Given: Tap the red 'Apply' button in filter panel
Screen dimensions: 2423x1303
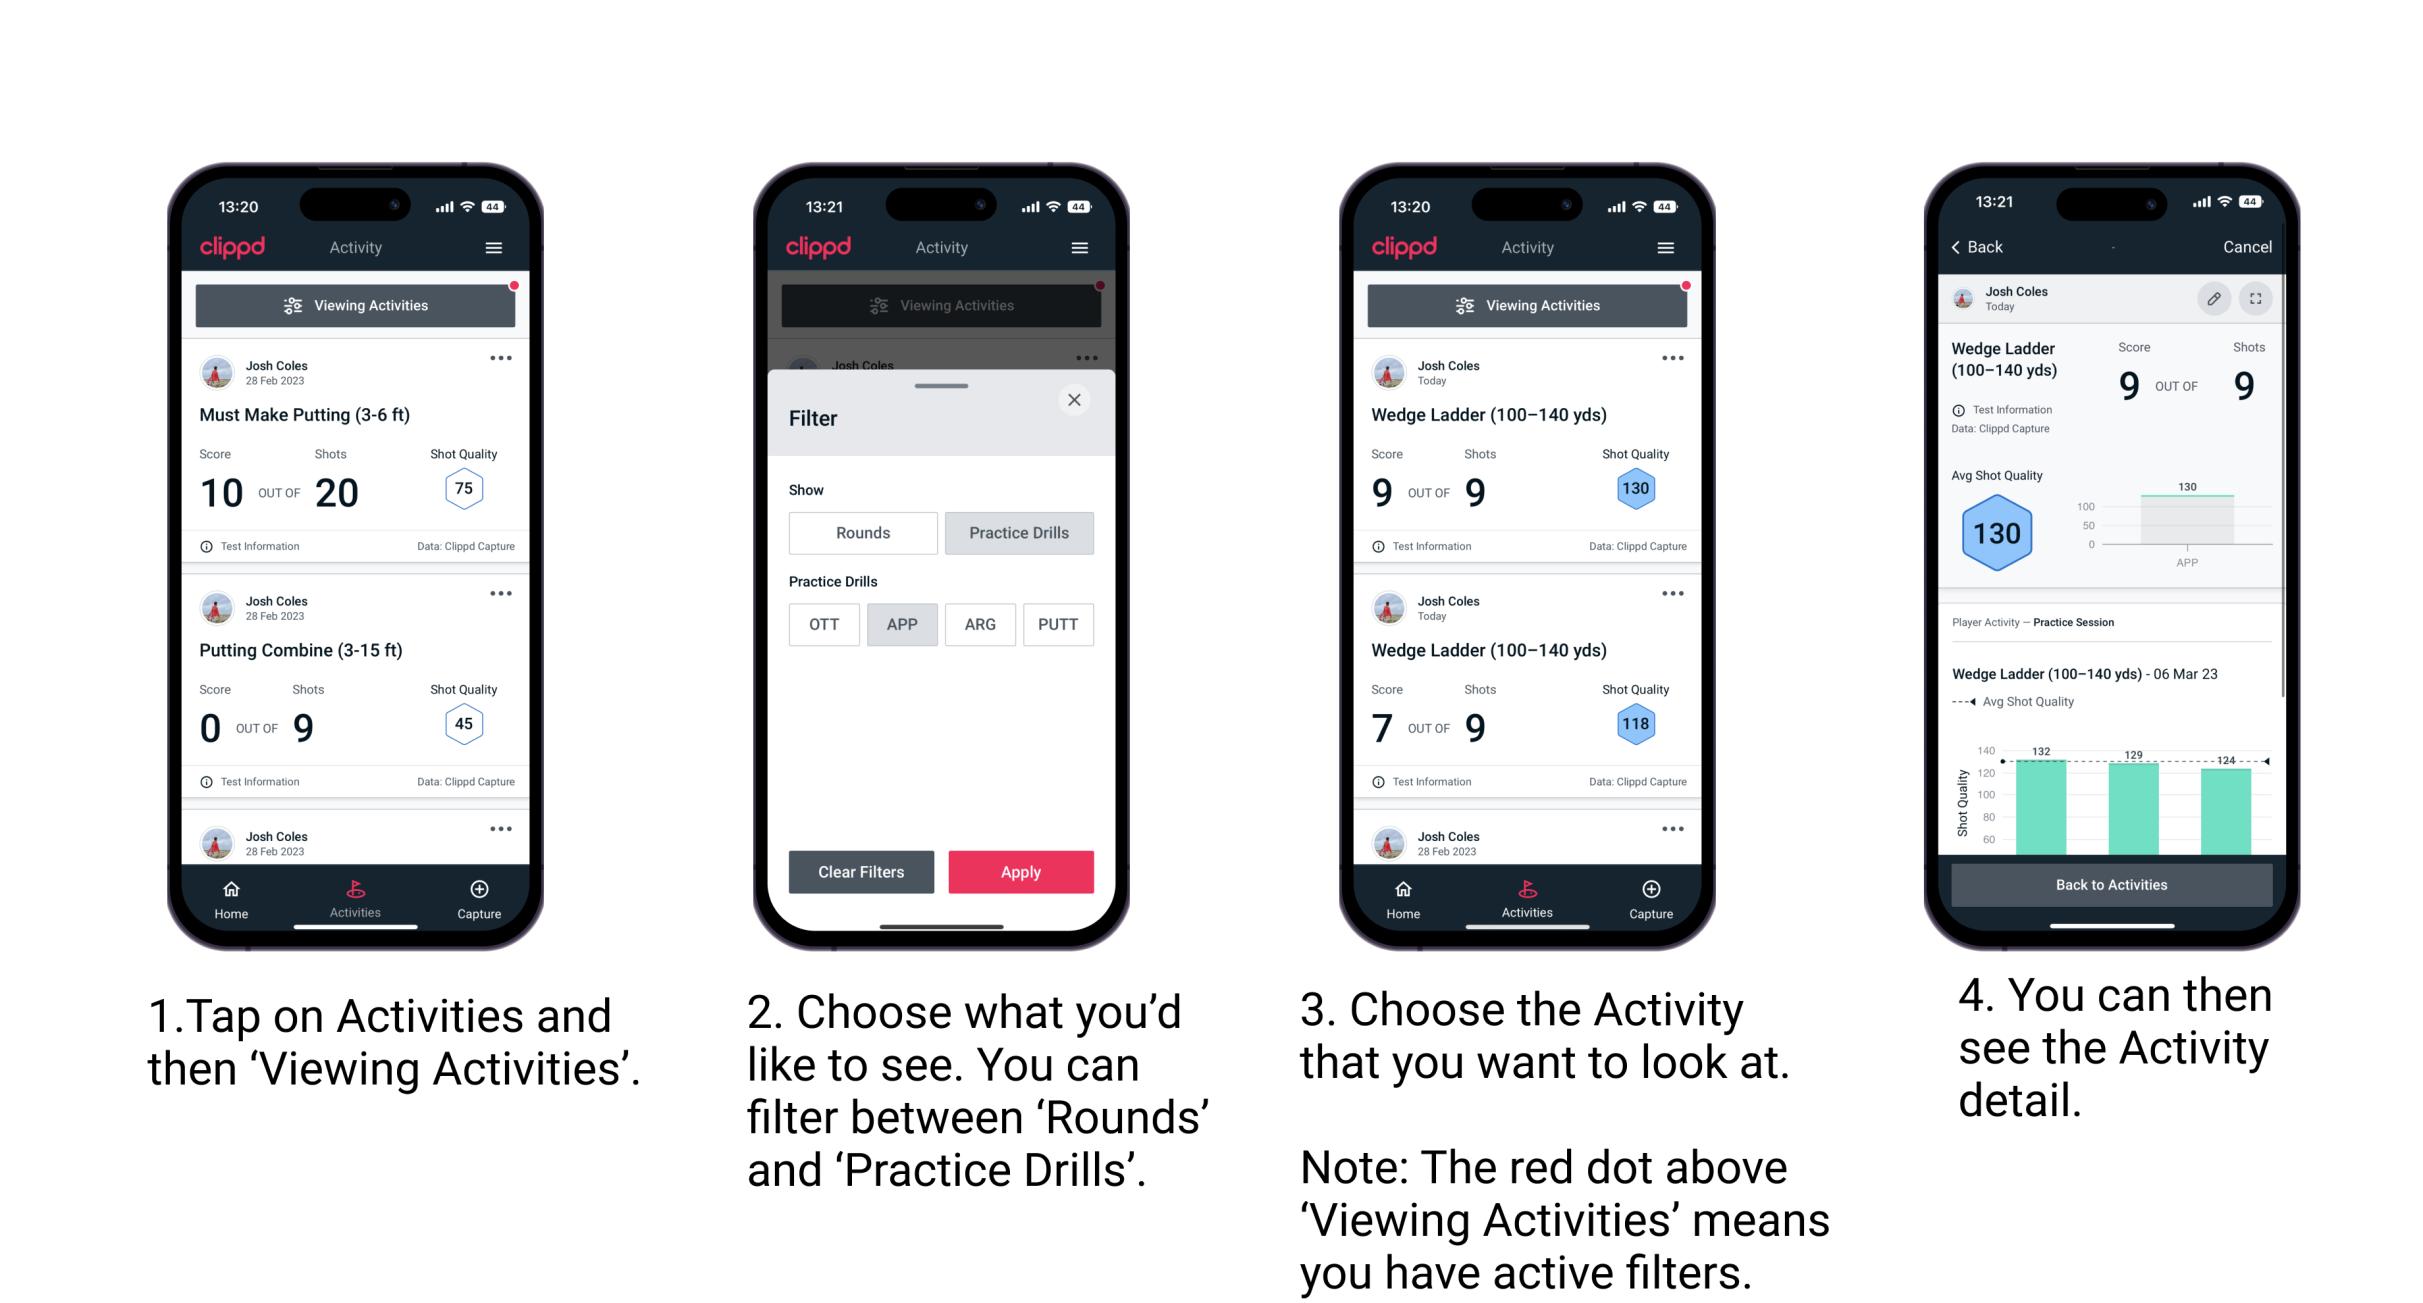Looking at the screenshot, I should (1021, 871).
